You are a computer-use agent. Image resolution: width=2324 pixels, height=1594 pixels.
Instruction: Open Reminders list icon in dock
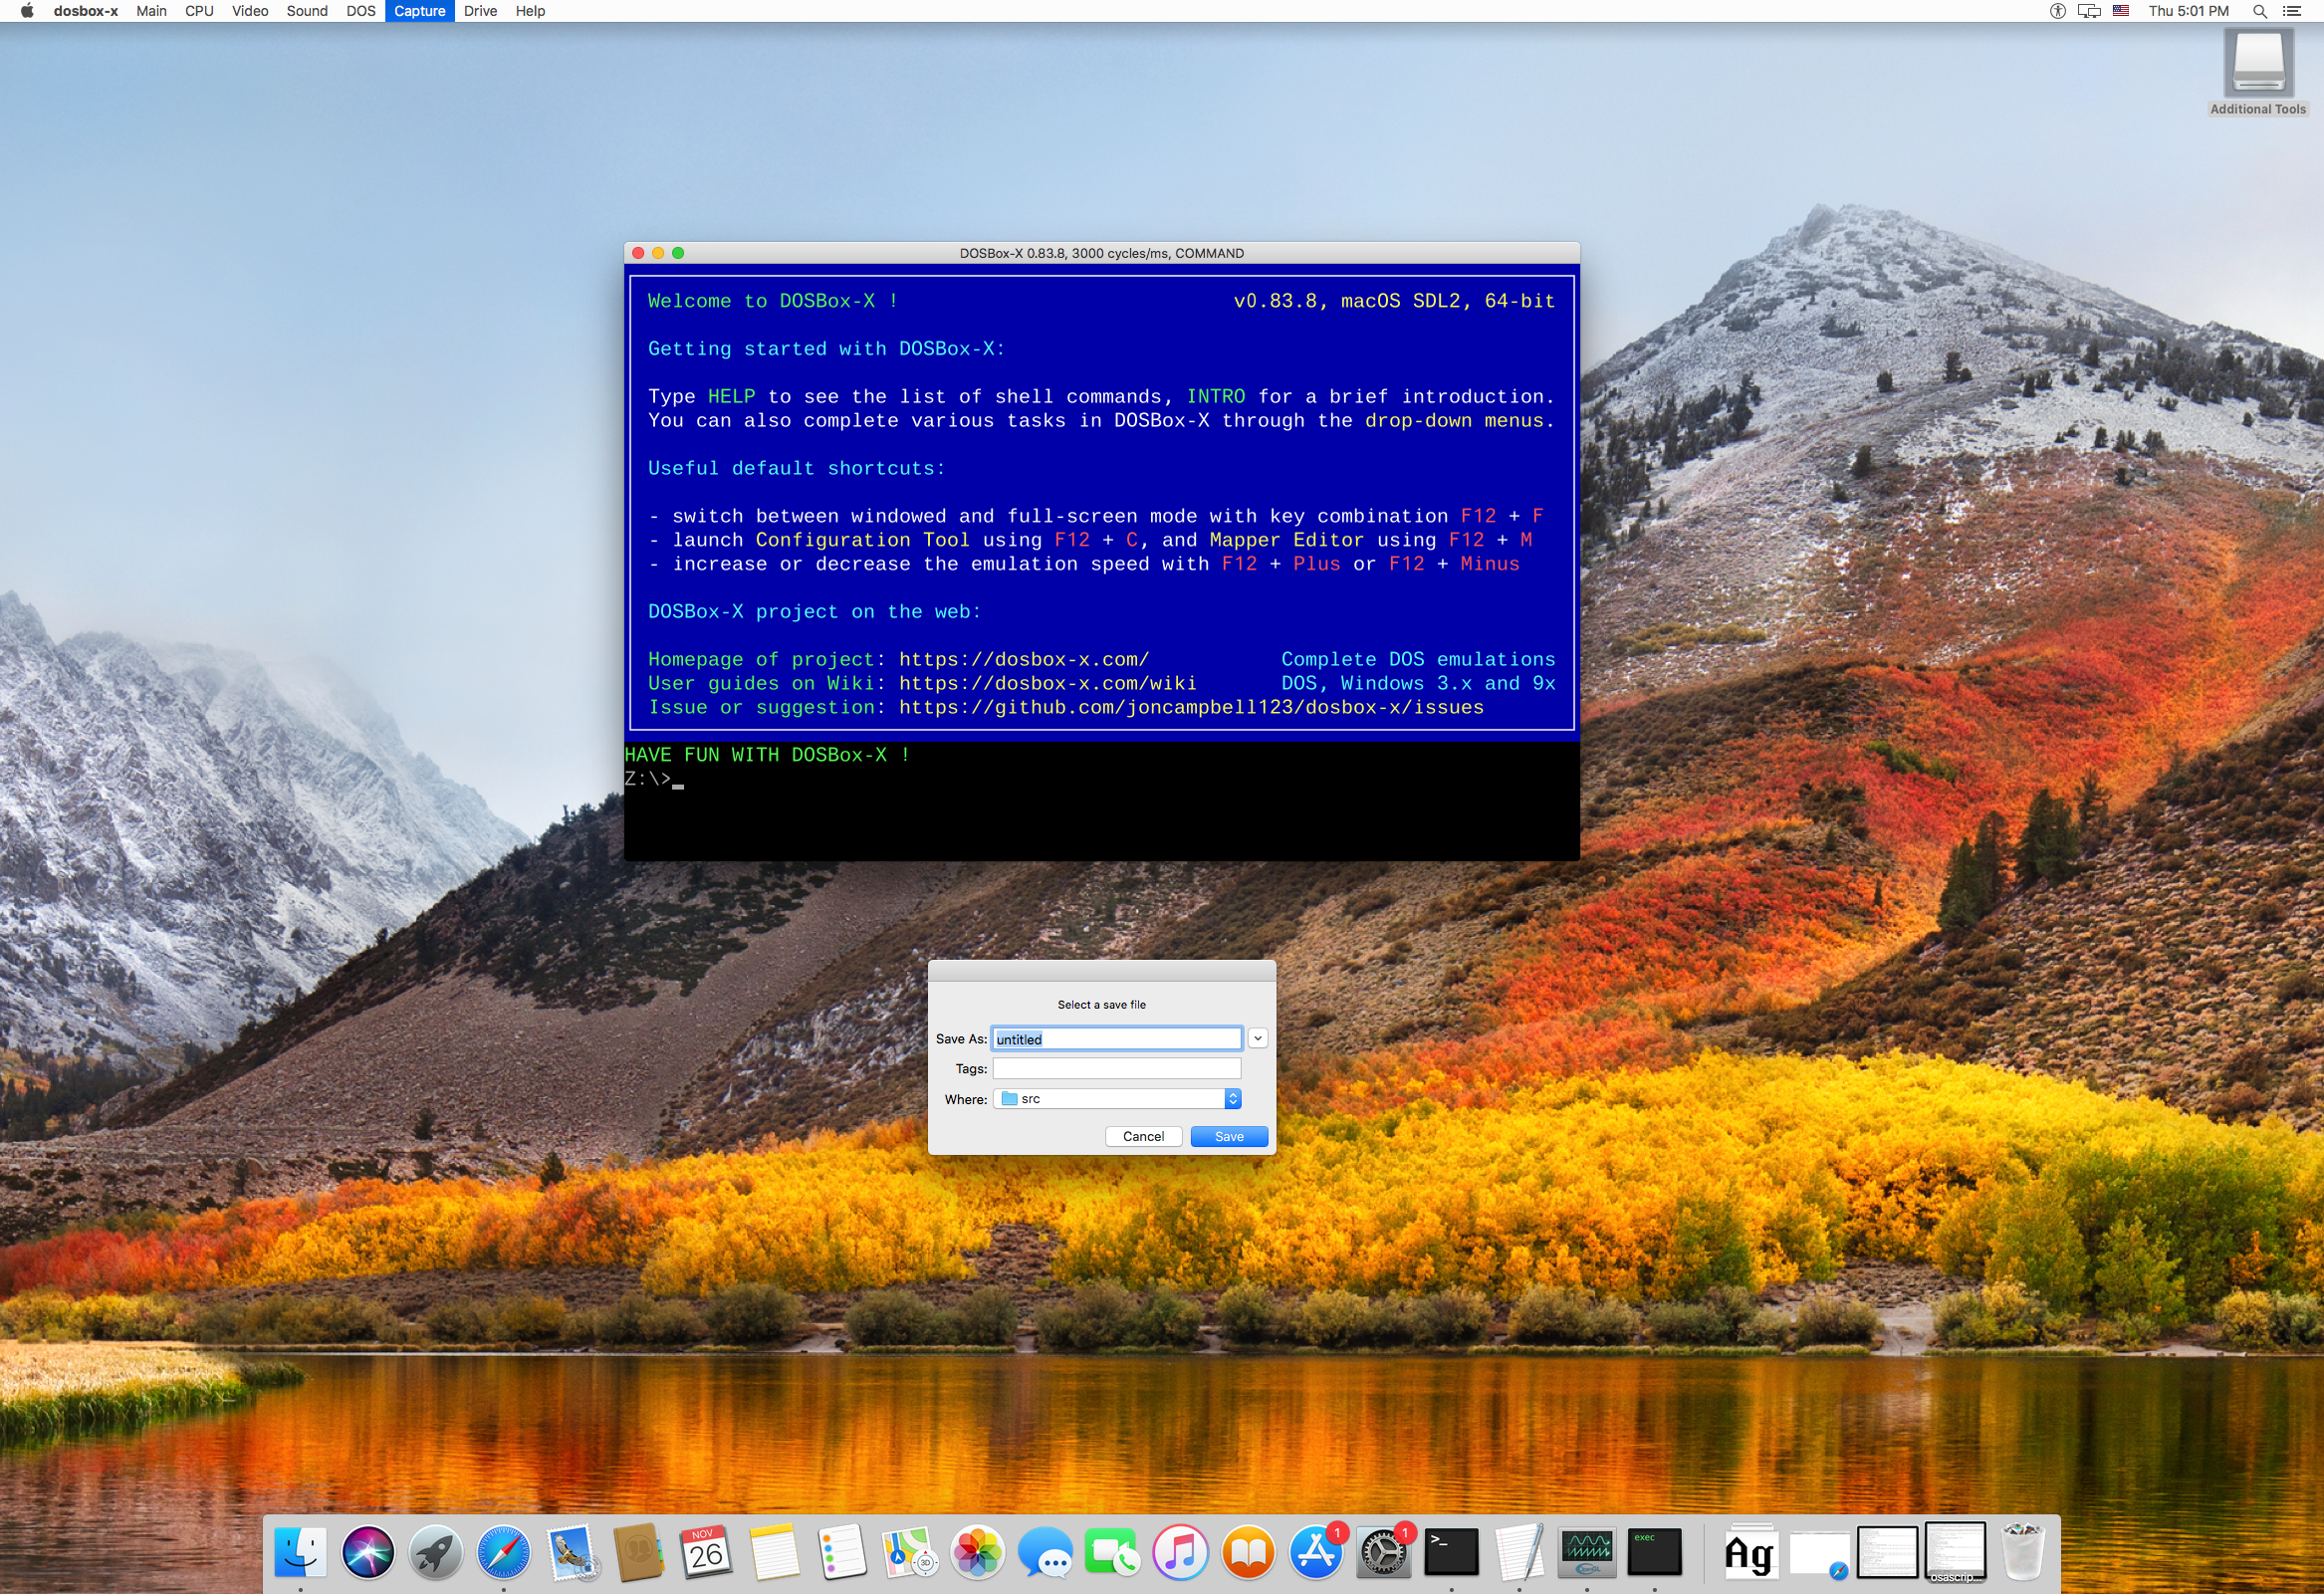(x=842, y=1553)
